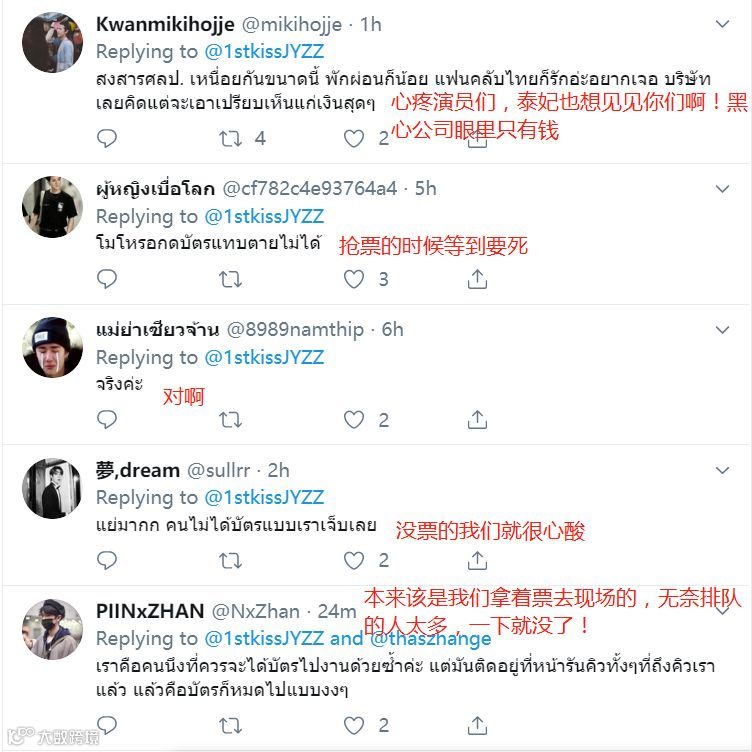Open the more menu chevron on Kwanmikihojje's tweet

point(722,24)
